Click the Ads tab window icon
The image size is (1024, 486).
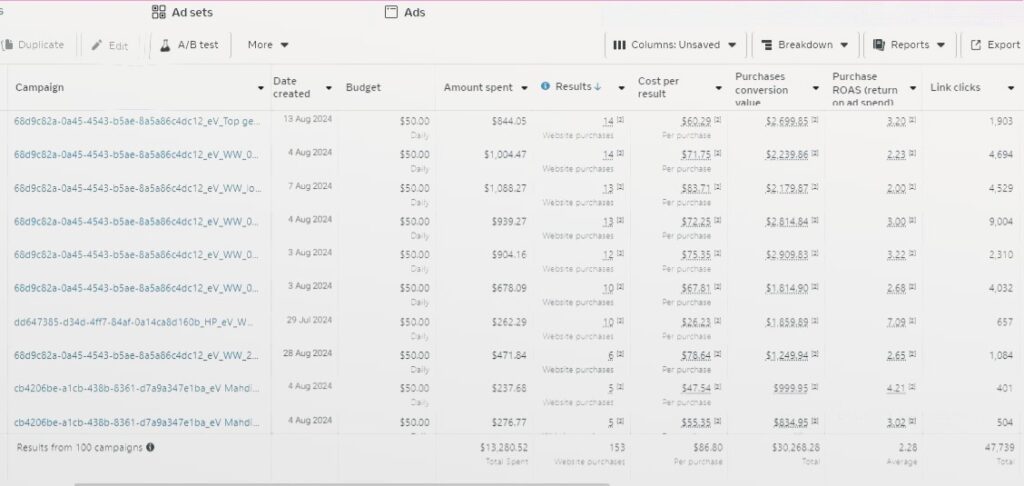(x=391, y=12)
